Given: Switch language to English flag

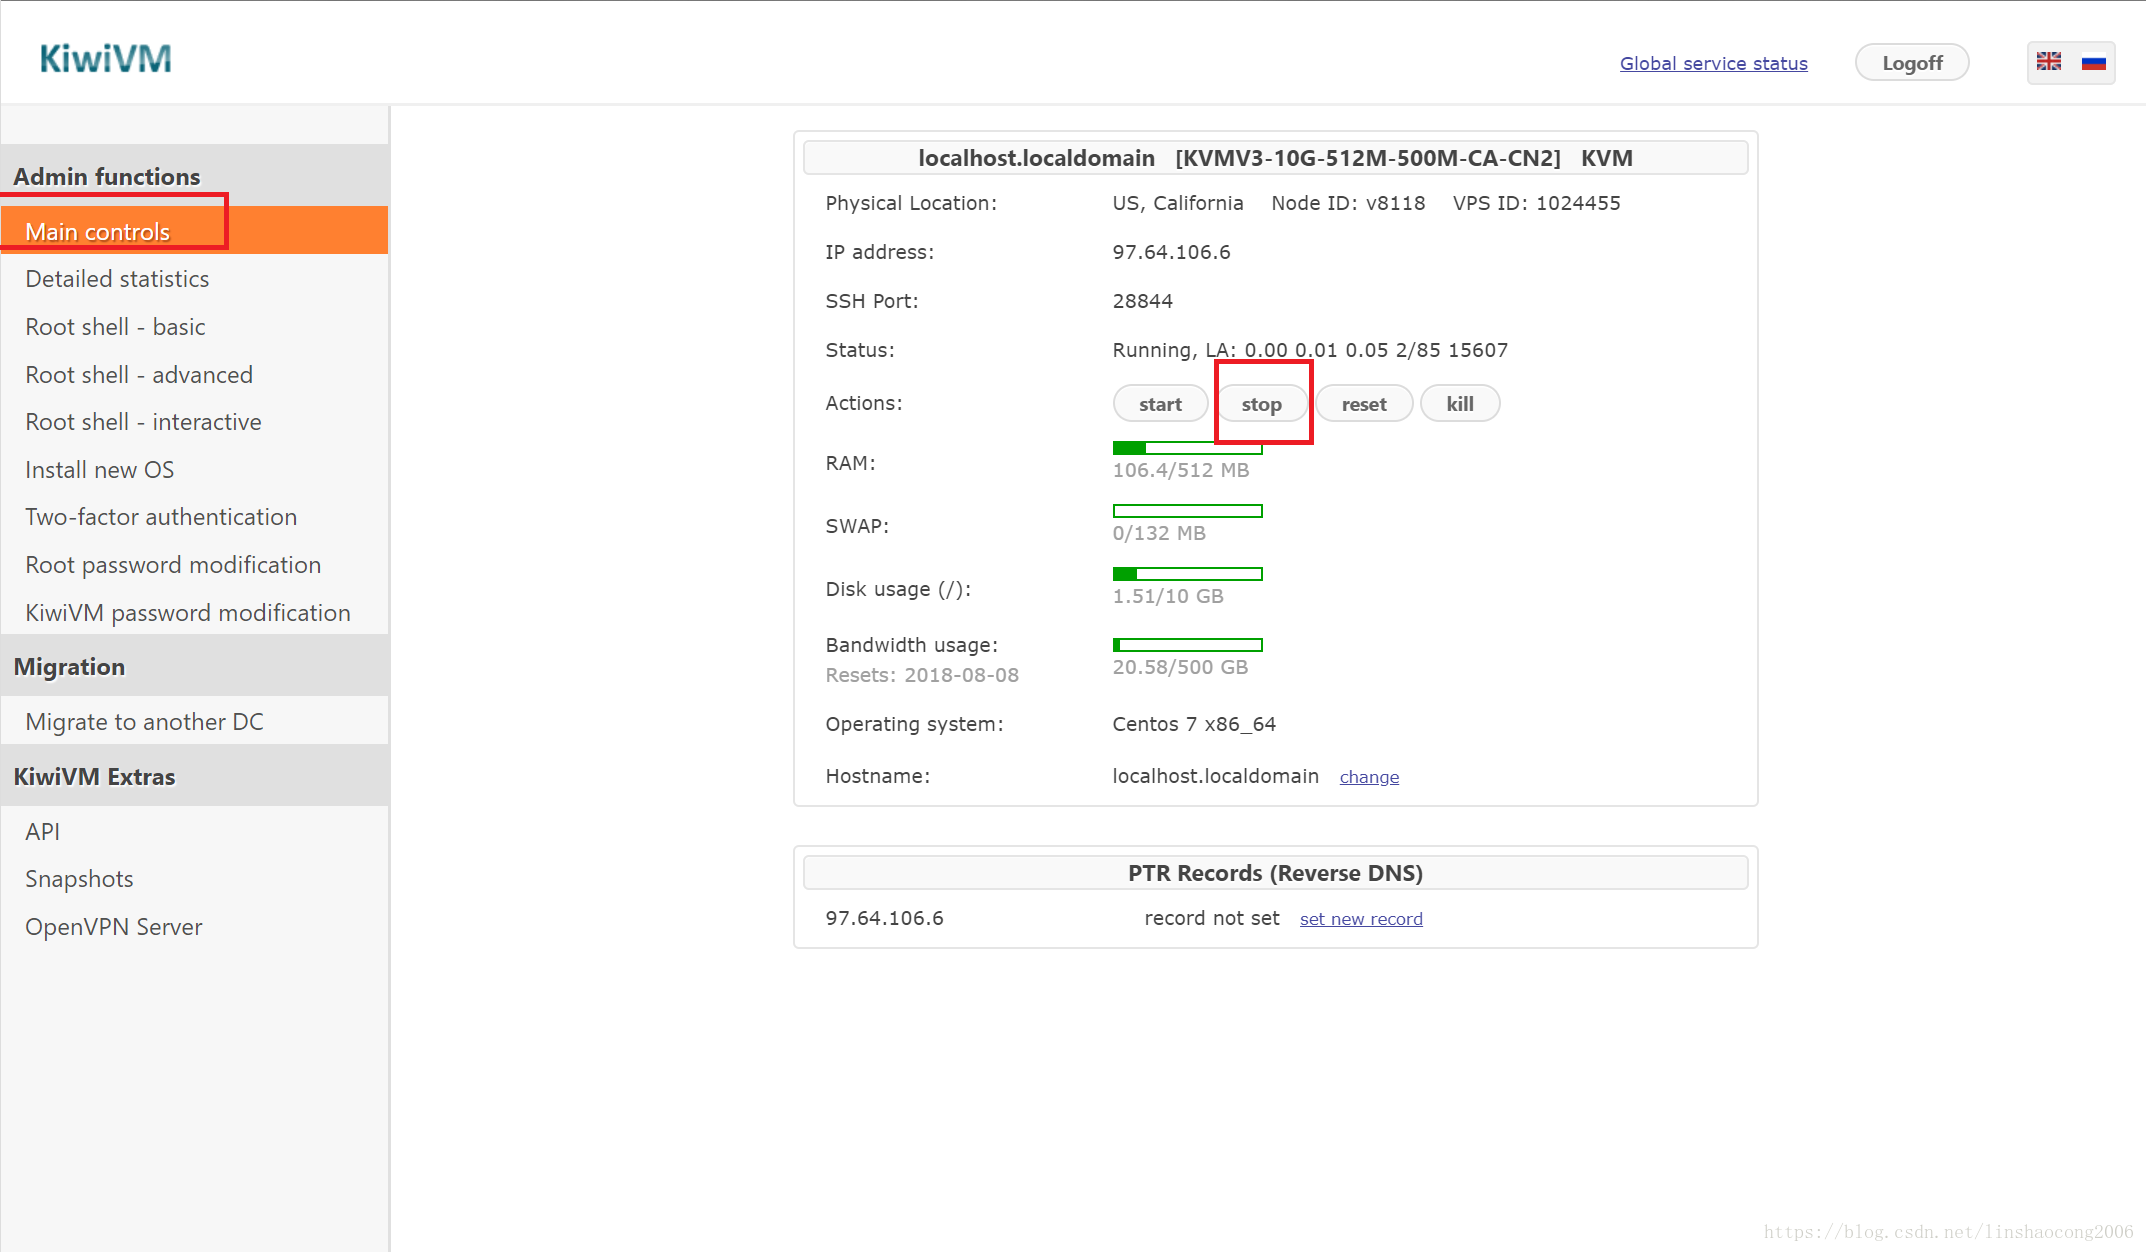Looking at the screenshot, I should pyautogui.click(x=2048, y=62).
